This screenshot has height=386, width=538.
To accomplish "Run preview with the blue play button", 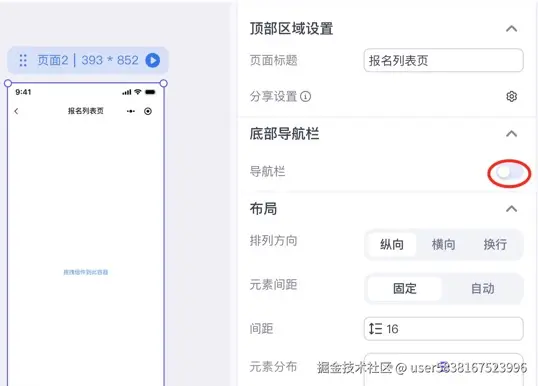I will point(153,60).
